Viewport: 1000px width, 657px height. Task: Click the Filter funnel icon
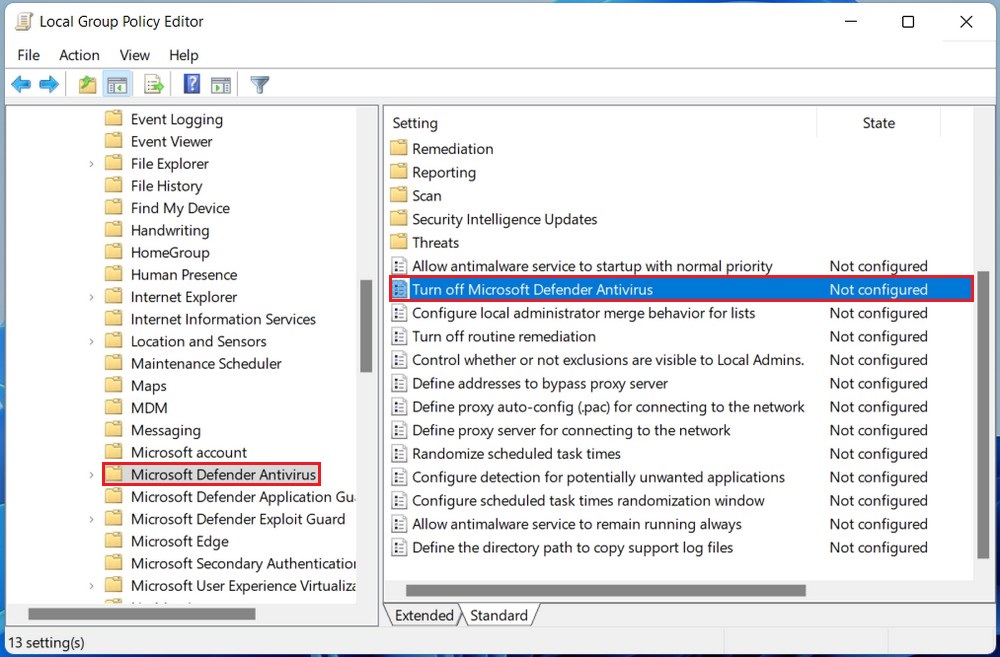260,84
